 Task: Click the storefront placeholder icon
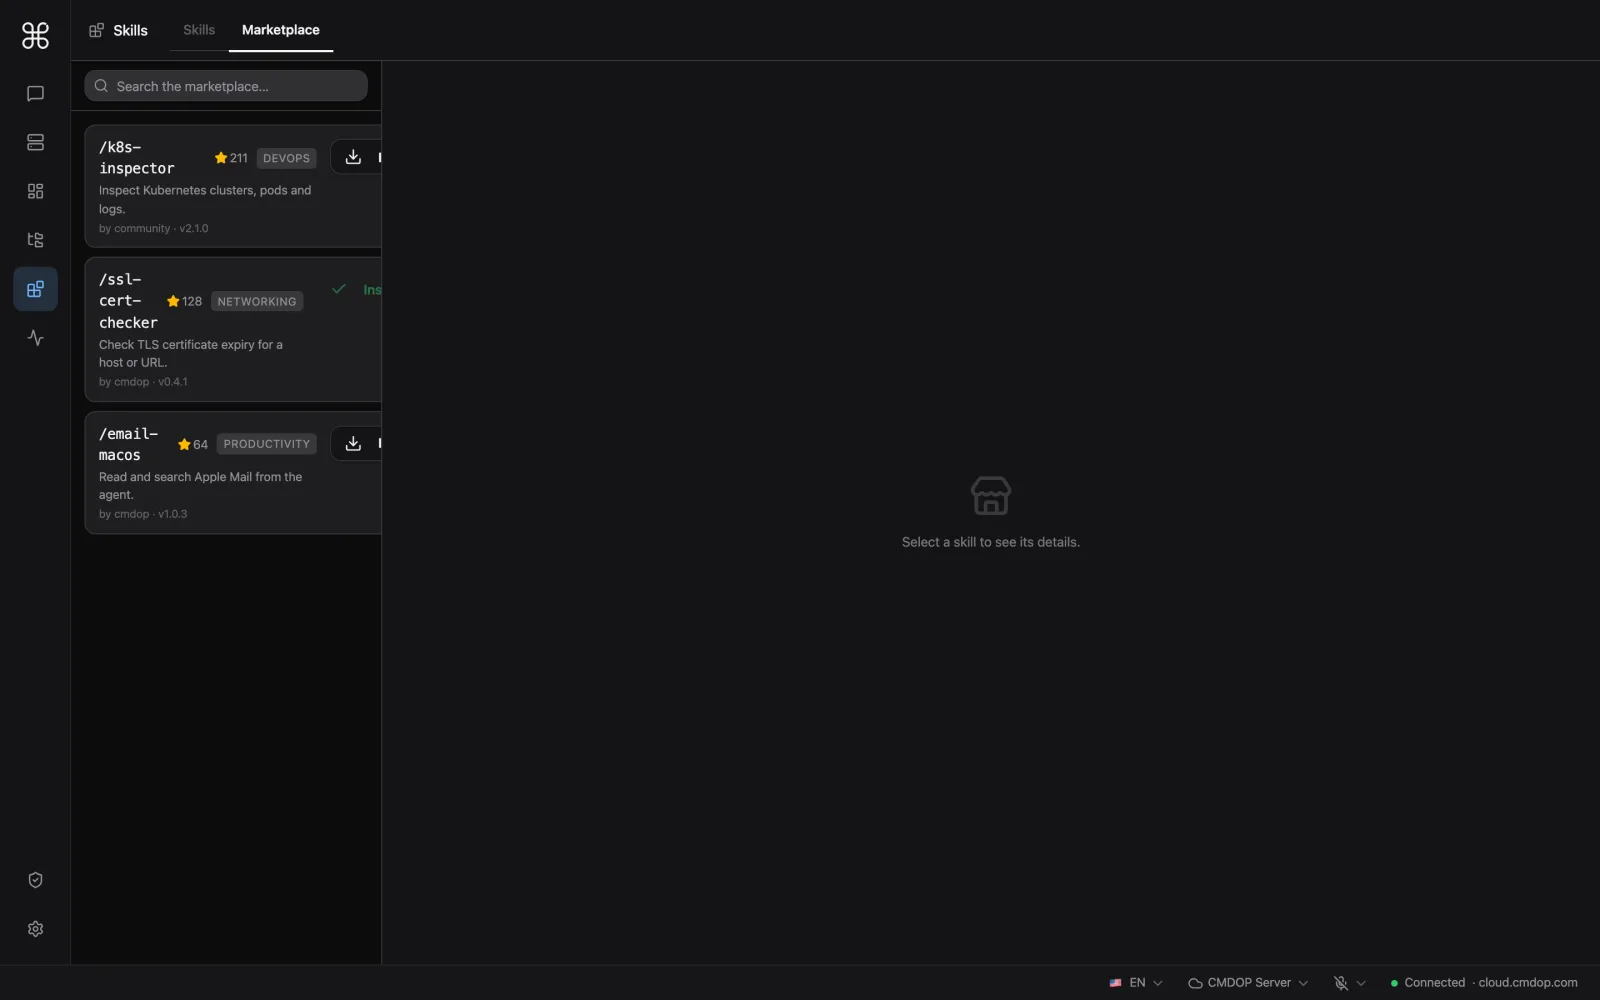(x=991, y=495)
